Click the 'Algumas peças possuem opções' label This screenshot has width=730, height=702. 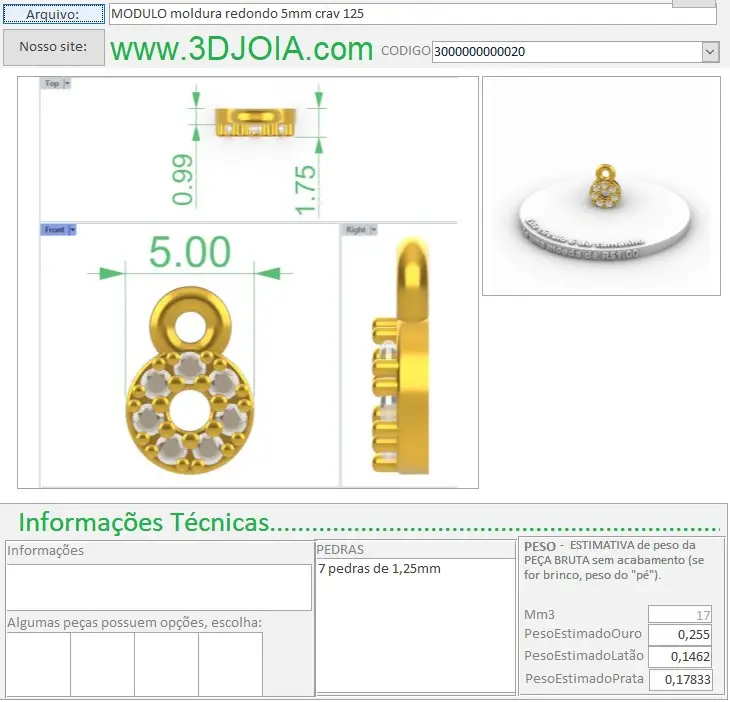pyautogui.click(x=135, y=623)
